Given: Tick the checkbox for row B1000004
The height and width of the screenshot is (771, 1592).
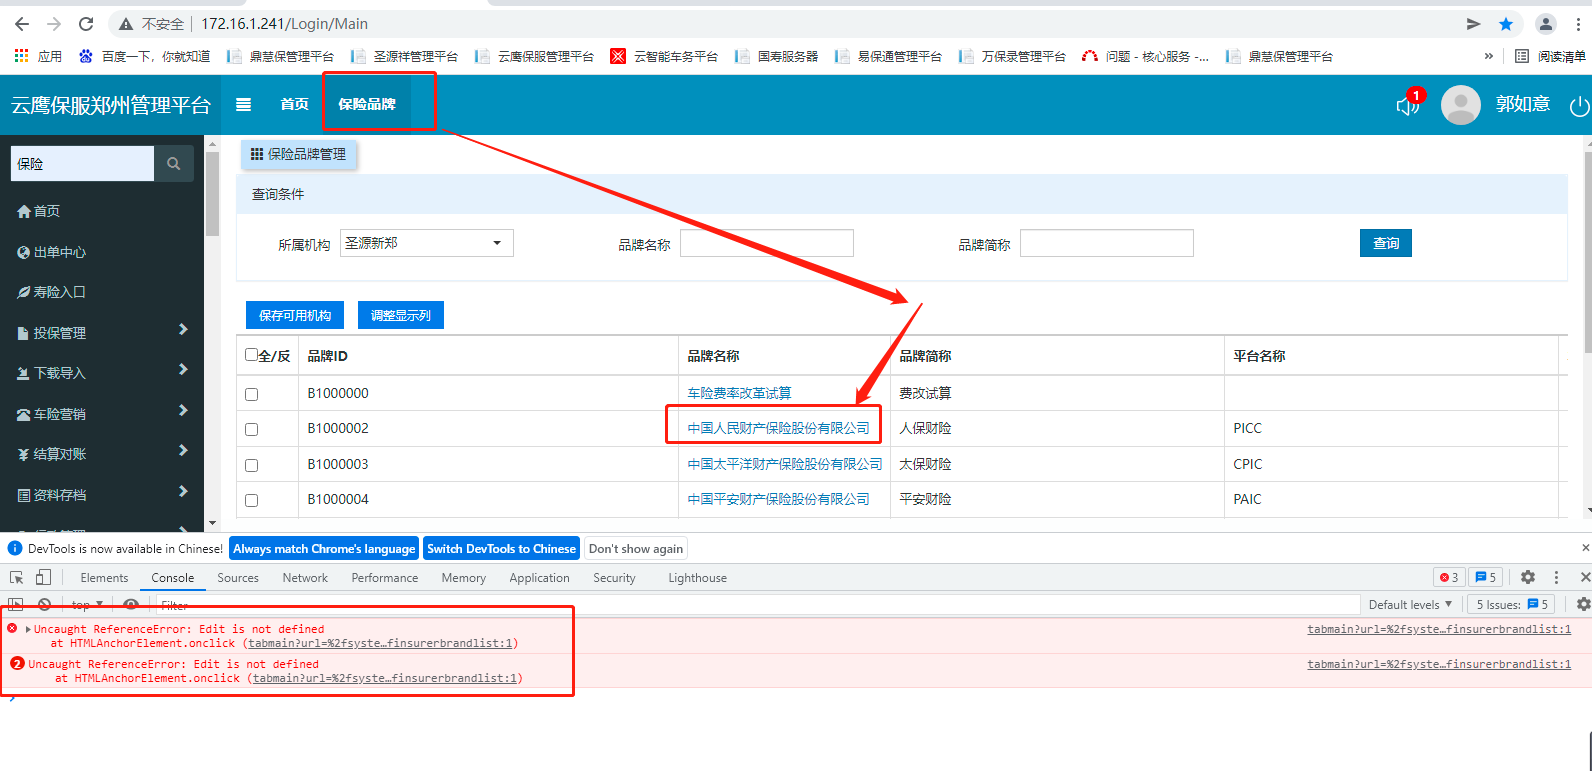Looking at the screenshot, I should tap(252, 500).
